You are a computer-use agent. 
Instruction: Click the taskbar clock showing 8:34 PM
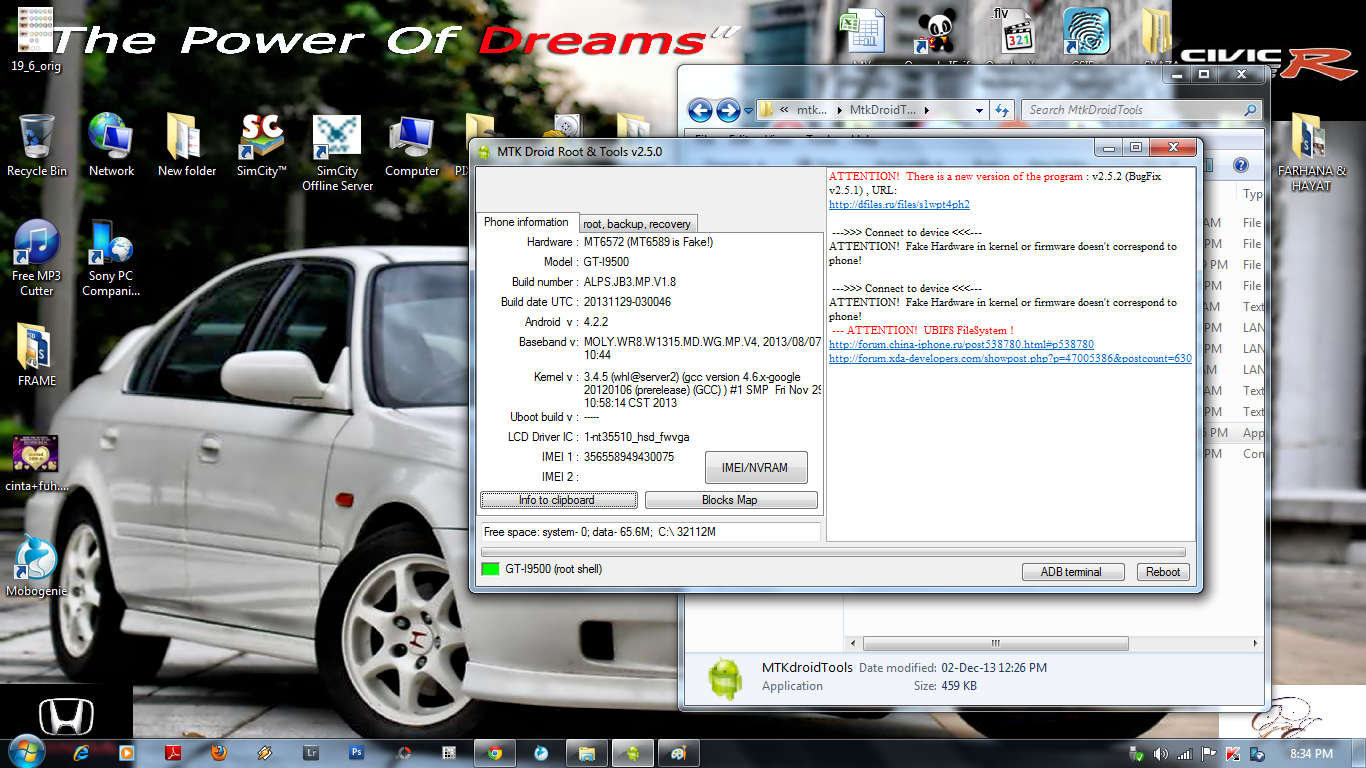click(1310, 753)
